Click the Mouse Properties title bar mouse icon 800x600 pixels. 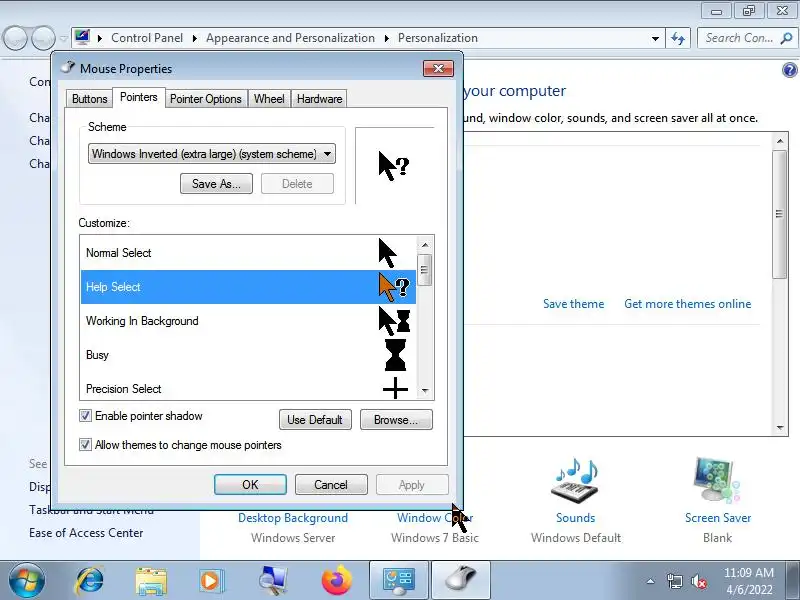68,68
